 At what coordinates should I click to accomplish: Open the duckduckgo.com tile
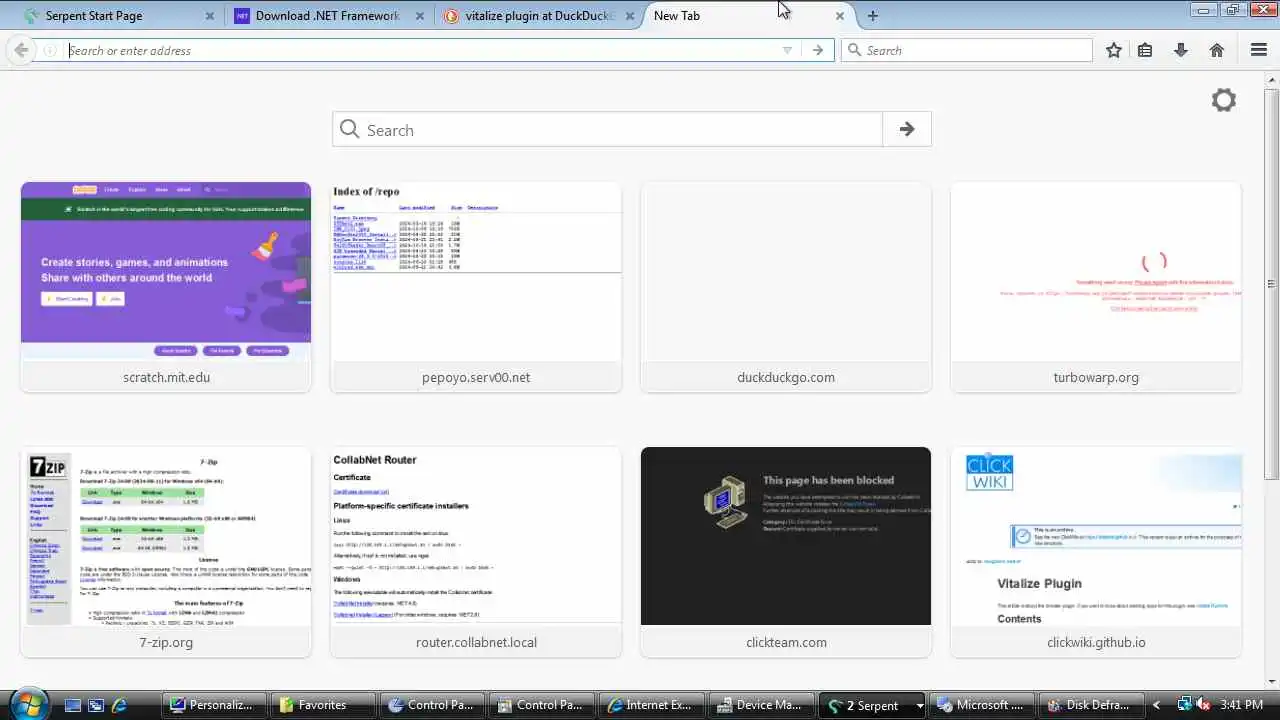coord(786,287)
